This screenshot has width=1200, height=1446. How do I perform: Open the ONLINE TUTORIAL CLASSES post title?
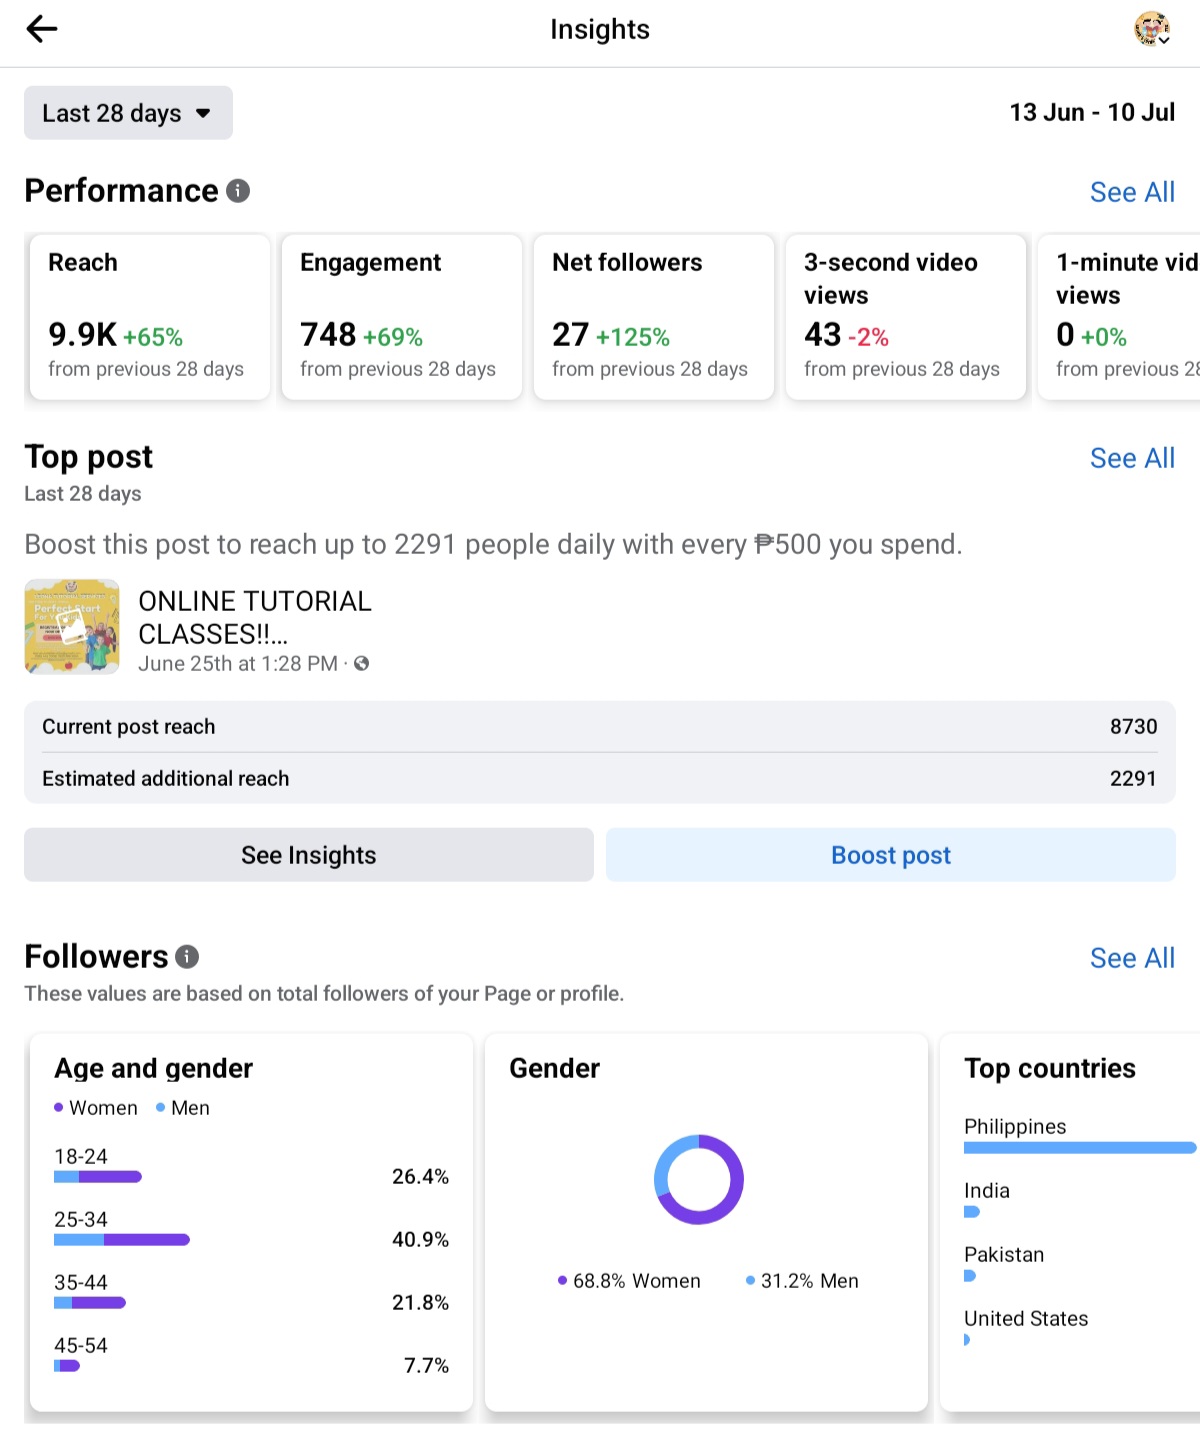[255, 617]
